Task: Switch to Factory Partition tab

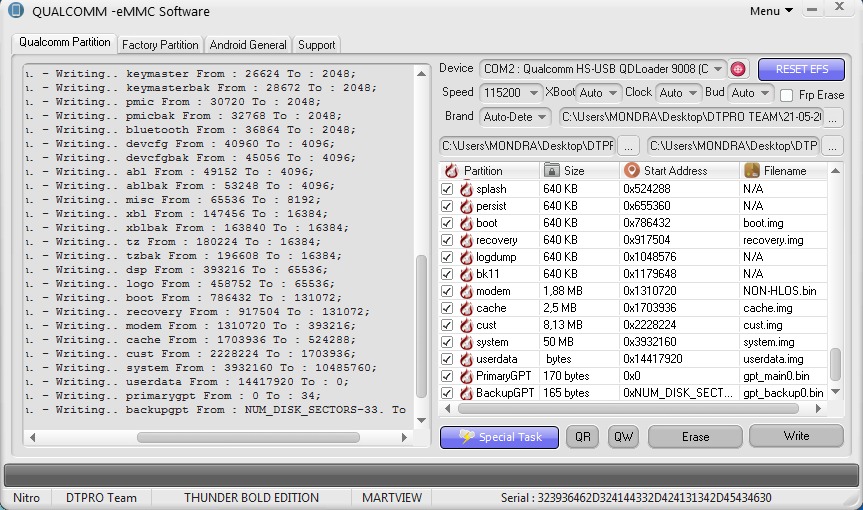Action: click(160, 45)
